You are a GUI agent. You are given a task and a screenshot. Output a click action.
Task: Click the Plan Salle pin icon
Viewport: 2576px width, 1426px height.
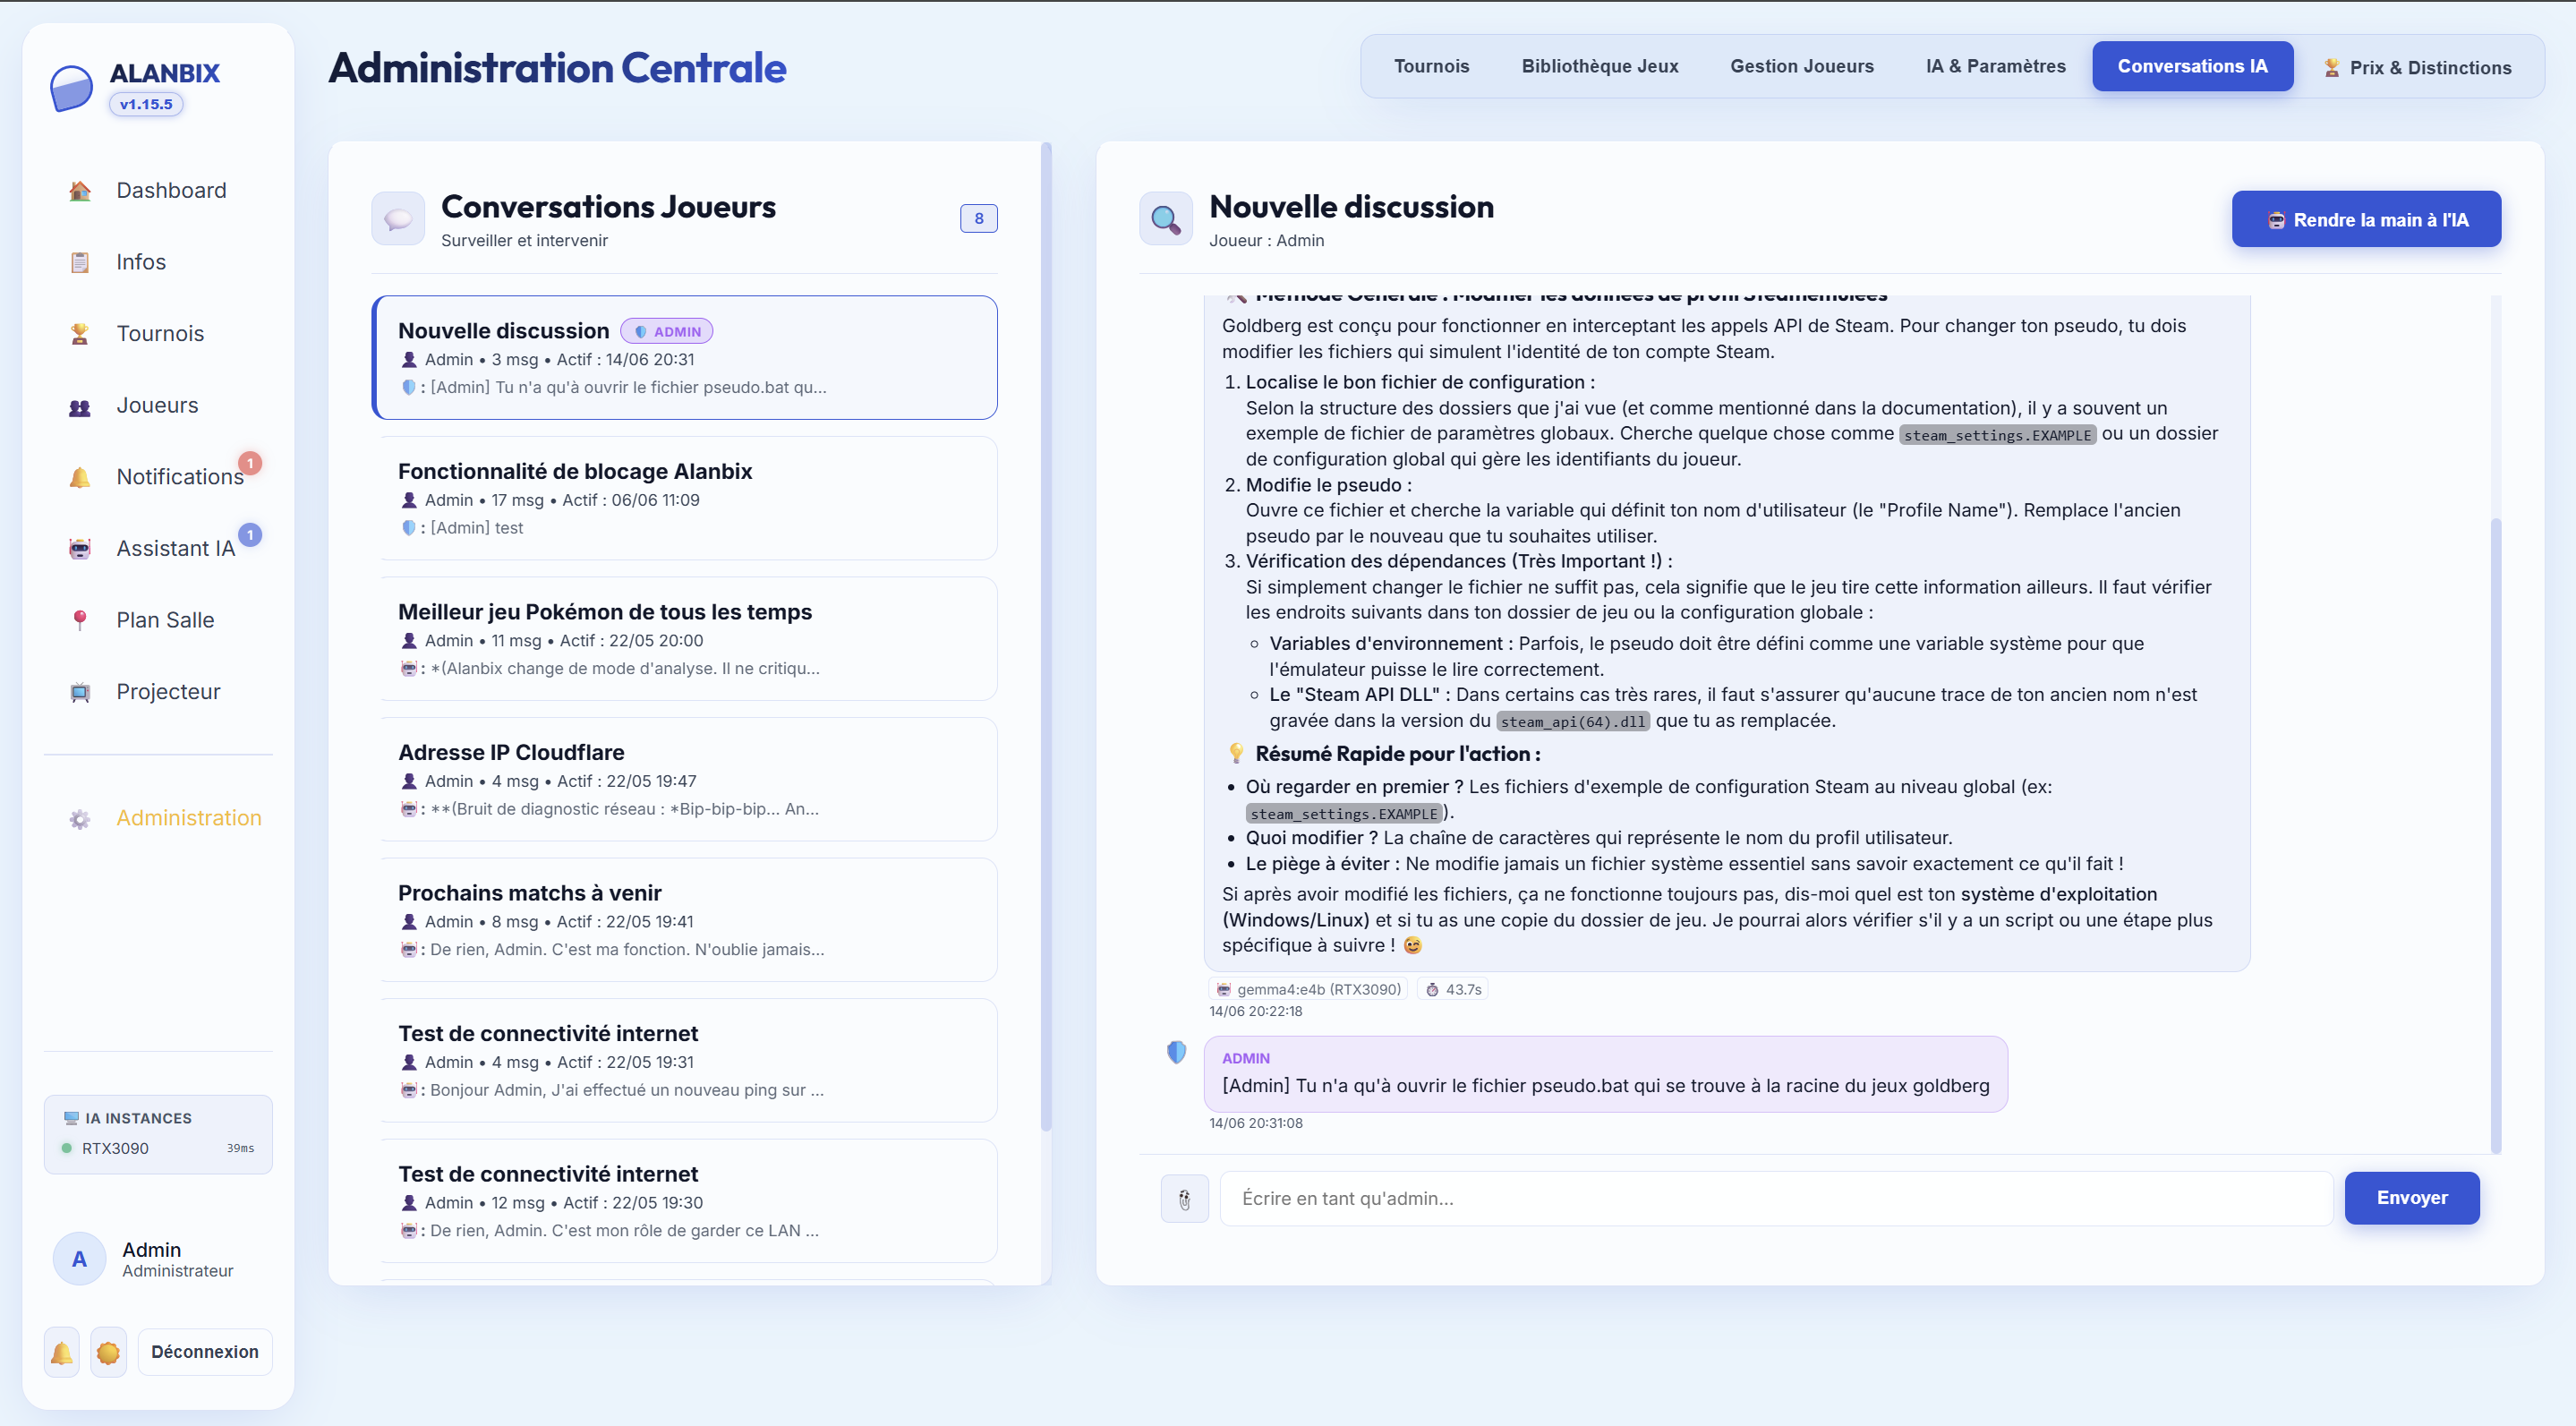pyautogui.click(x=80, y=620)
